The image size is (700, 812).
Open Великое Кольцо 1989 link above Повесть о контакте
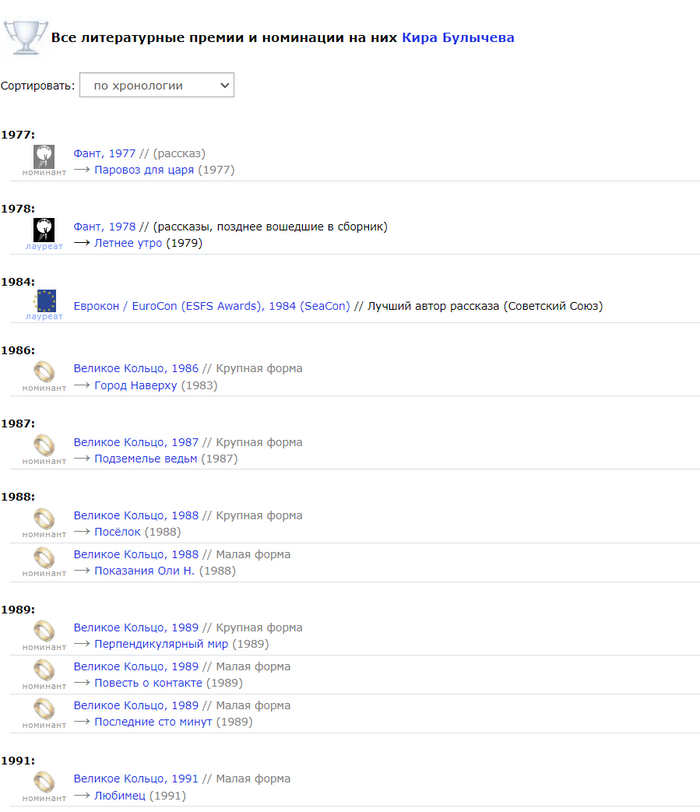[136, 666]
